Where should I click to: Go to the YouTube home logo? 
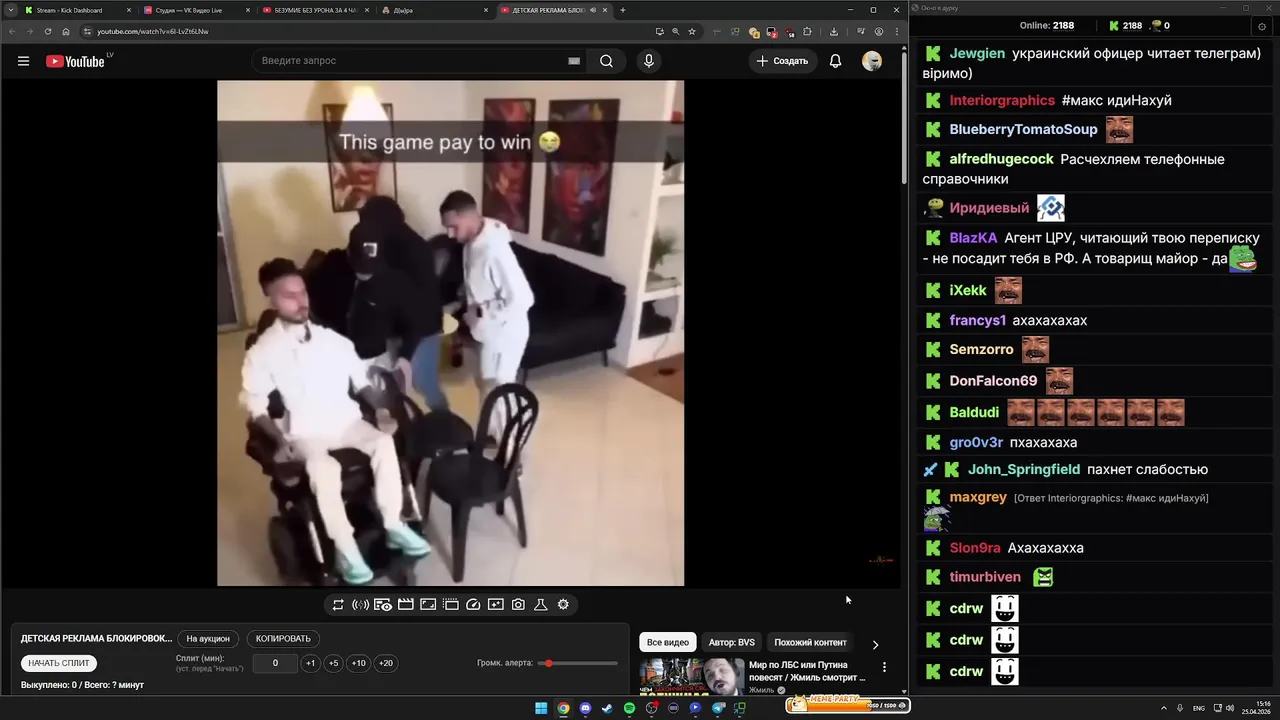point(75,61)
